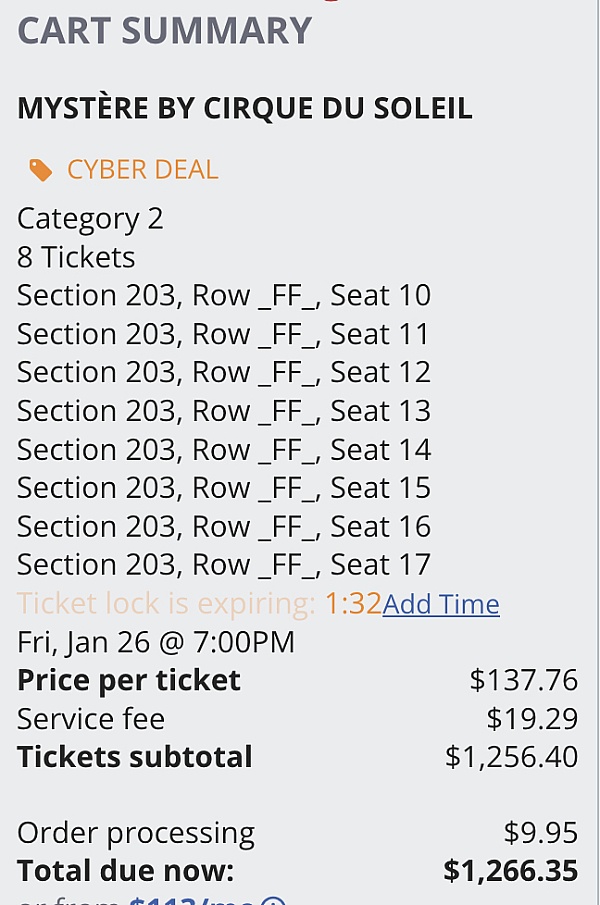The image size is (600, 905).
Task: Select the Category 2 text line
Action: [90, 218]
